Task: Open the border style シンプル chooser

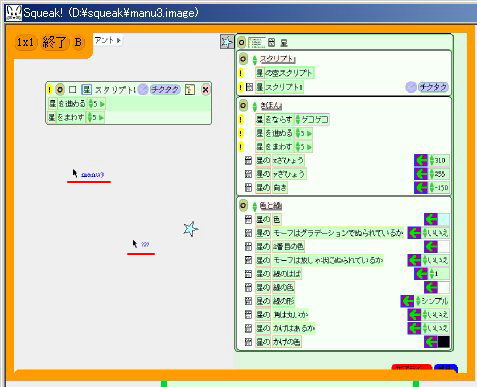Action: (432, 301)
